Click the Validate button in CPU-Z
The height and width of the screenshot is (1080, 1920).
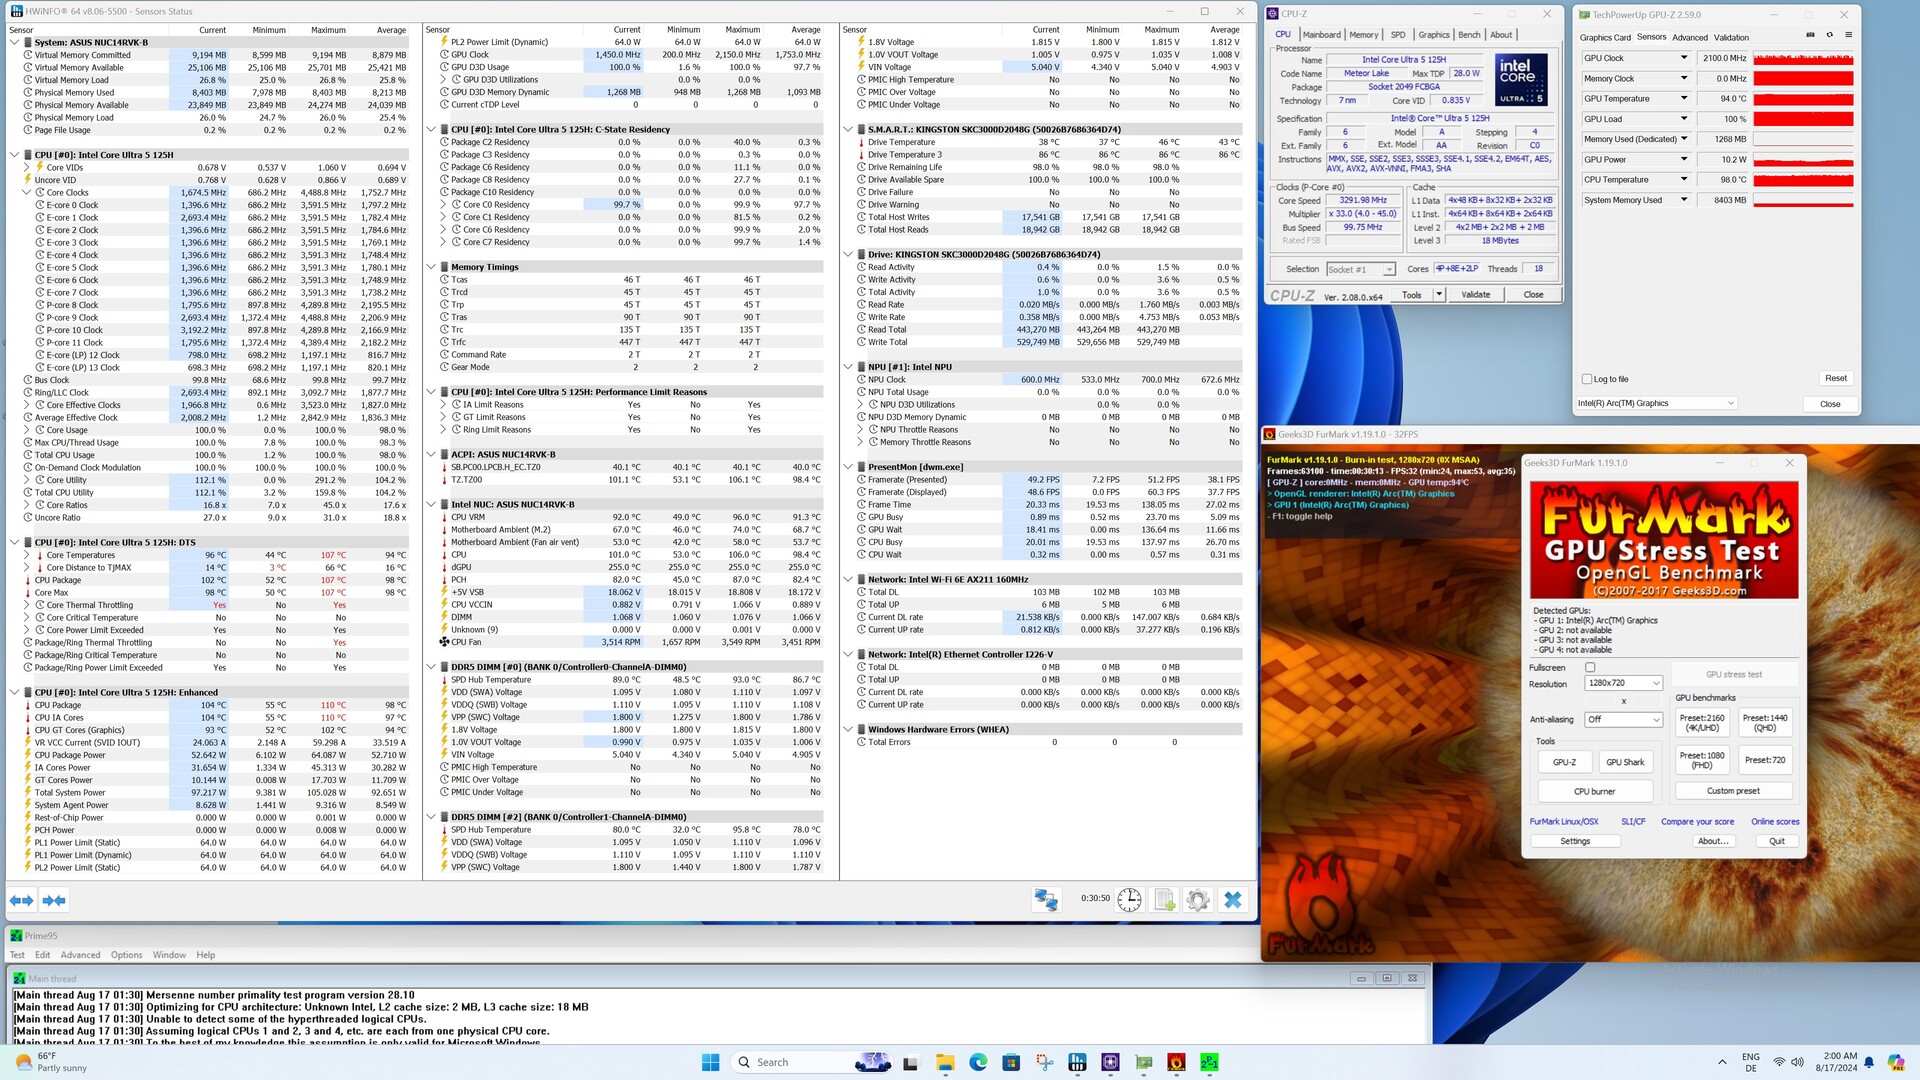(1475, 294)
